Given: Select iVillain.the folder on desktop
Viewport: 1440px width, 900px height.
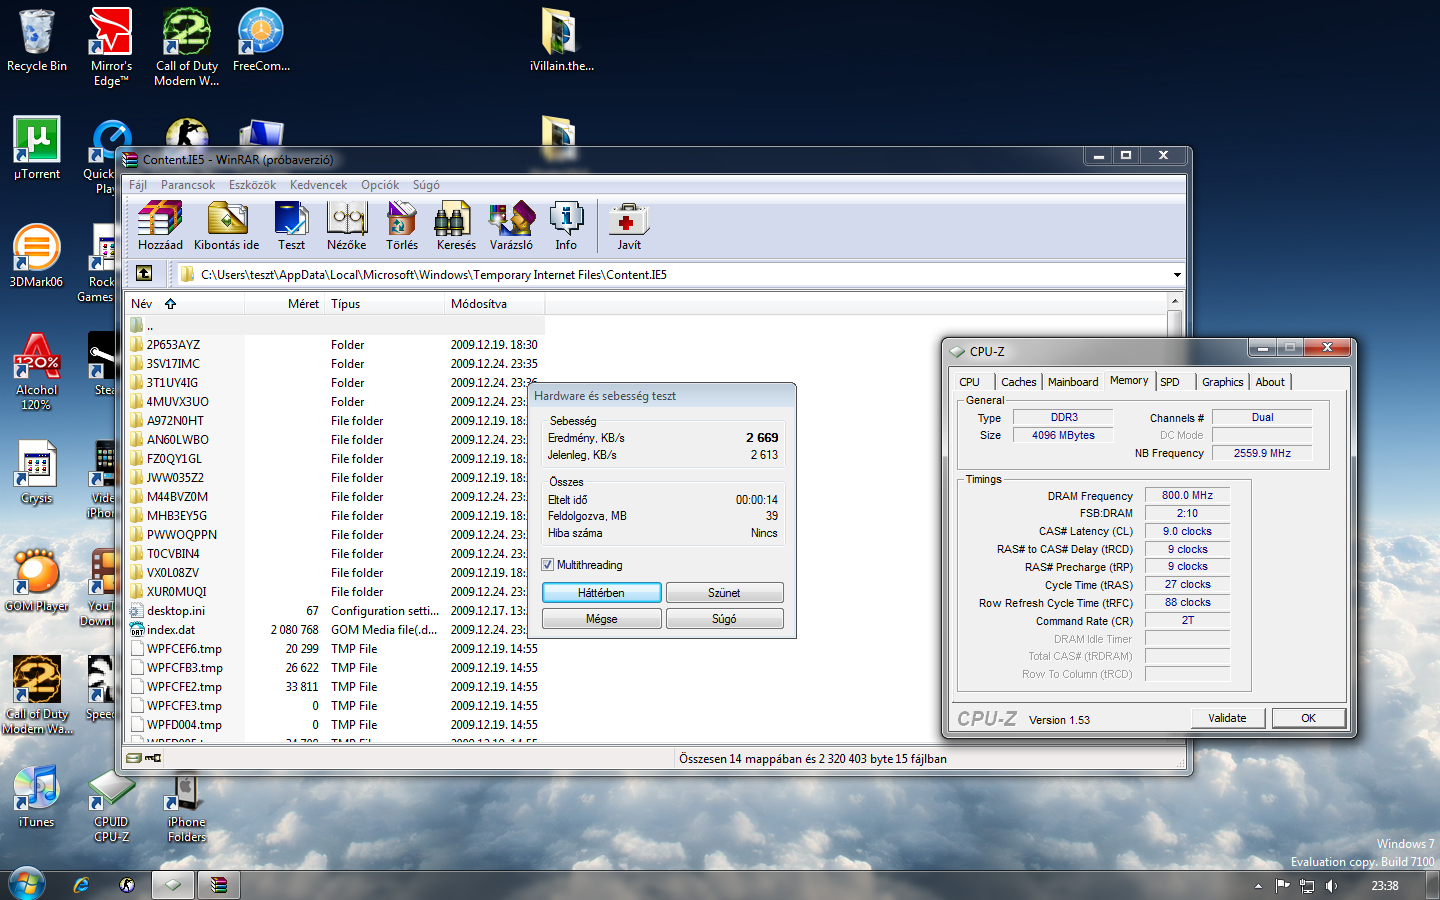Looking at the screenshot, I should coord(561,42).
